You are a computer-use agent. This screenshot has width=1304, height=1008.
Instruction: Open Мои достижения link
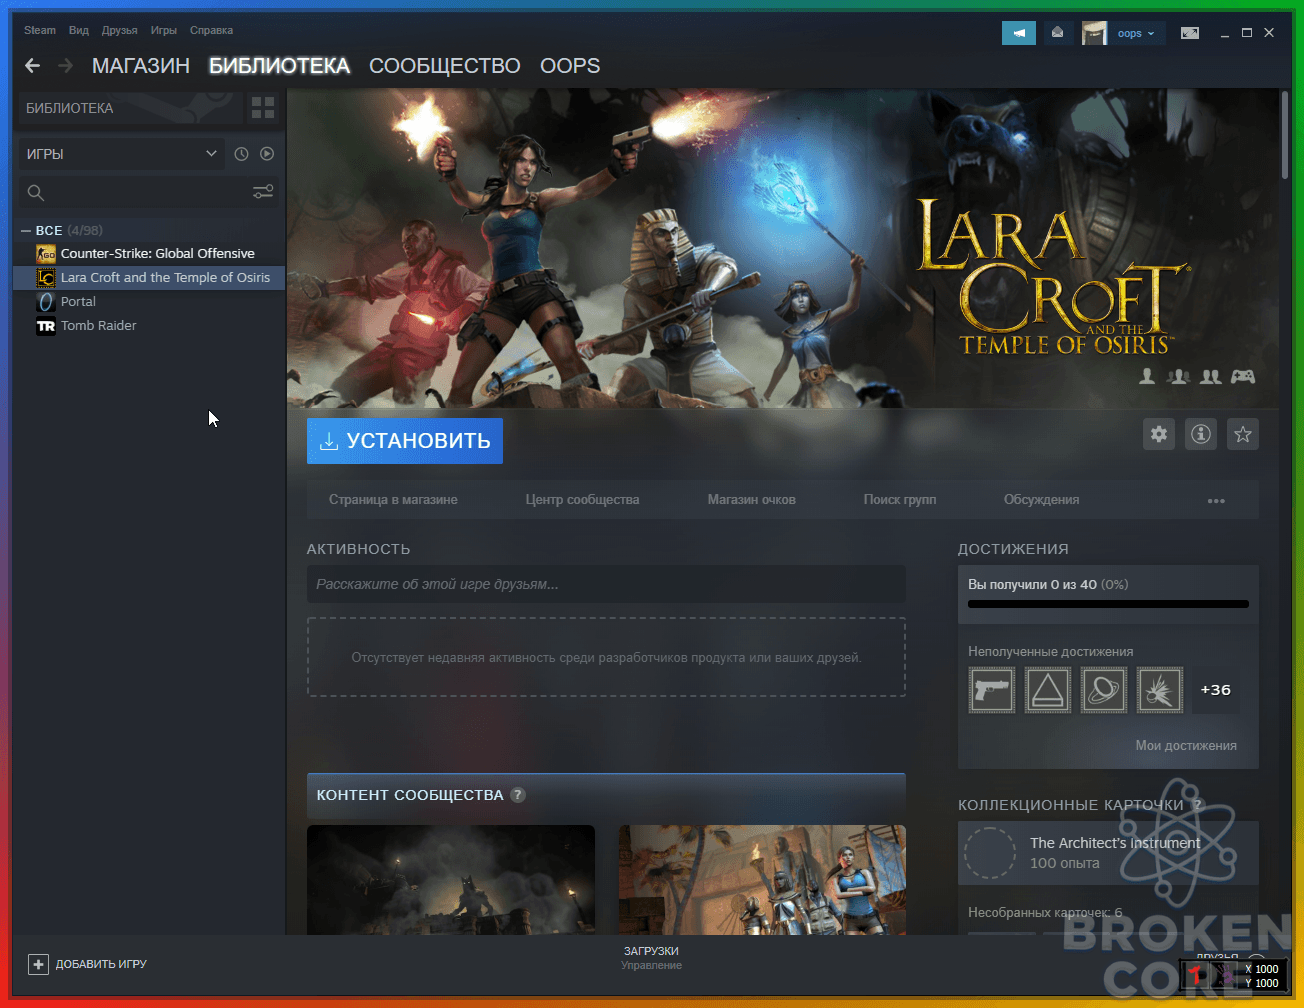(x=1186, y=746)
